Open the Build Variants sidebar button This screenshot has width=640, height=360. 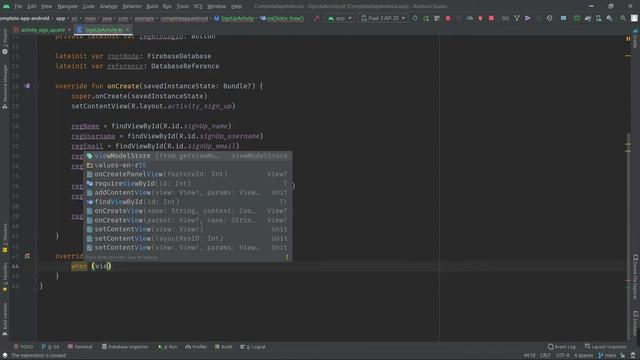coord(5,319)
